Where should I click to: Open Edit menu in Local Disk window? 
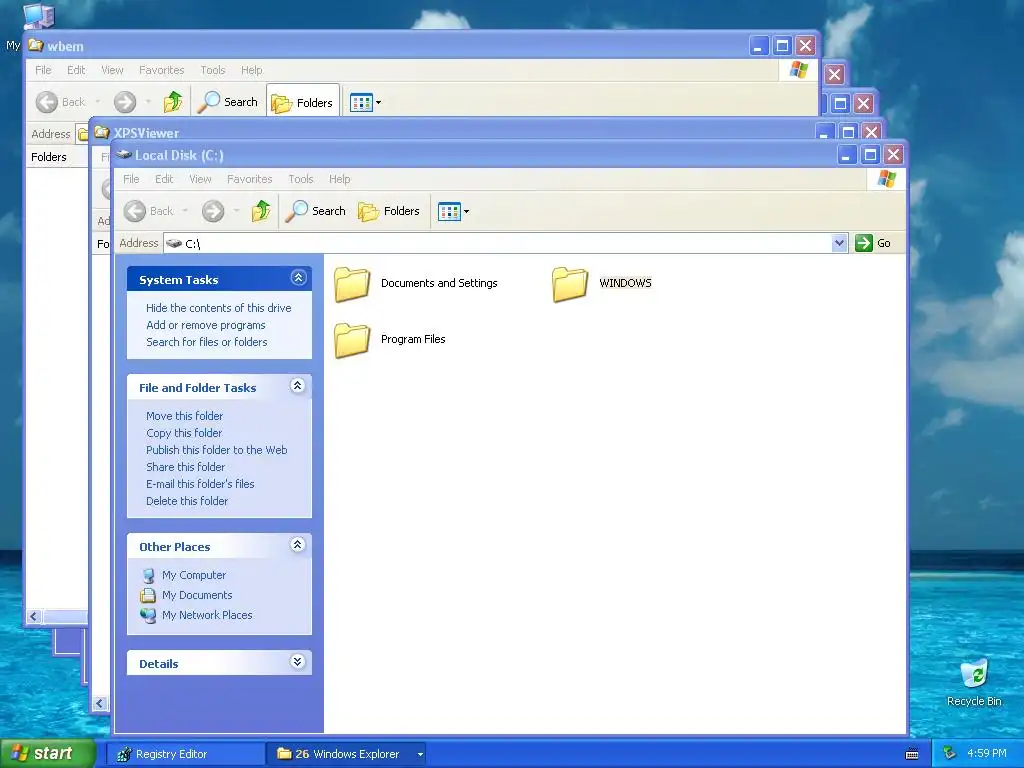point(164,179)
